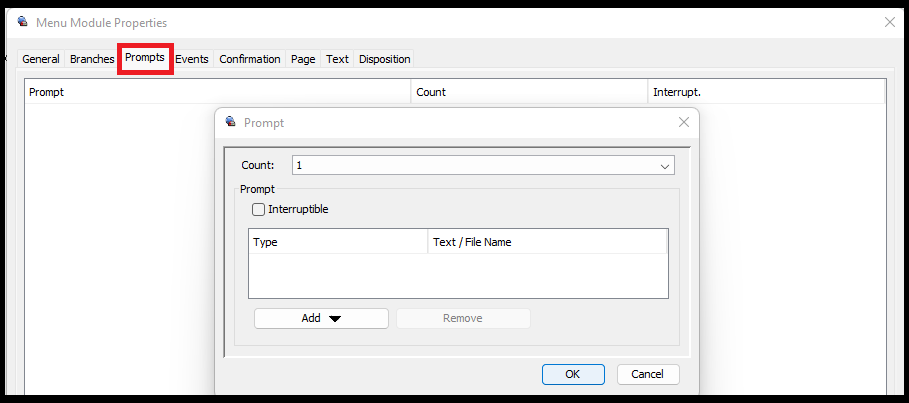Image resolution: width=909 pixels, height=403 pixels.
Task: Click the Interrupt. column header
Action: coord(766,92)
